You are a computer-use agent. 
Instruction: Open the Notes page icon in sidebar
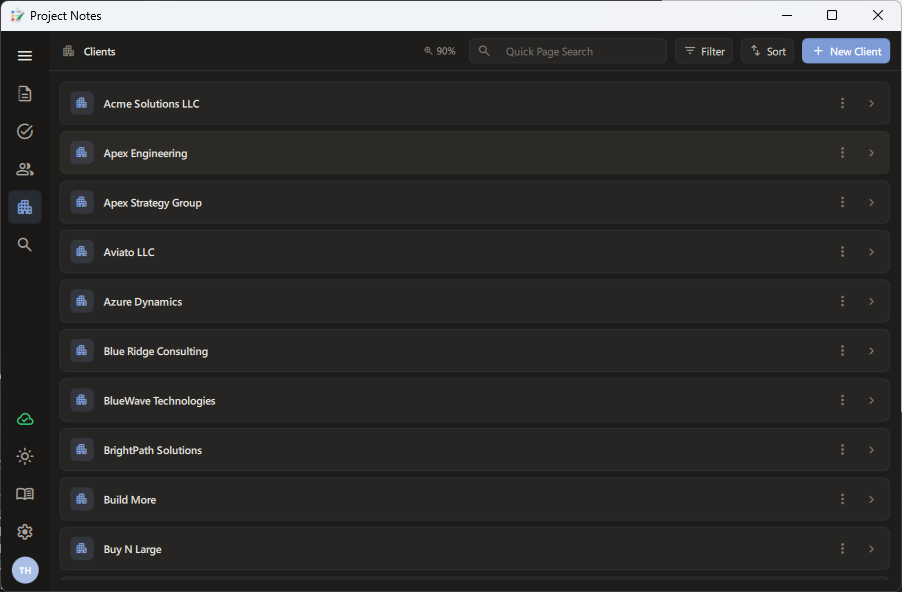pyautogui.click(x=25, y=93)
